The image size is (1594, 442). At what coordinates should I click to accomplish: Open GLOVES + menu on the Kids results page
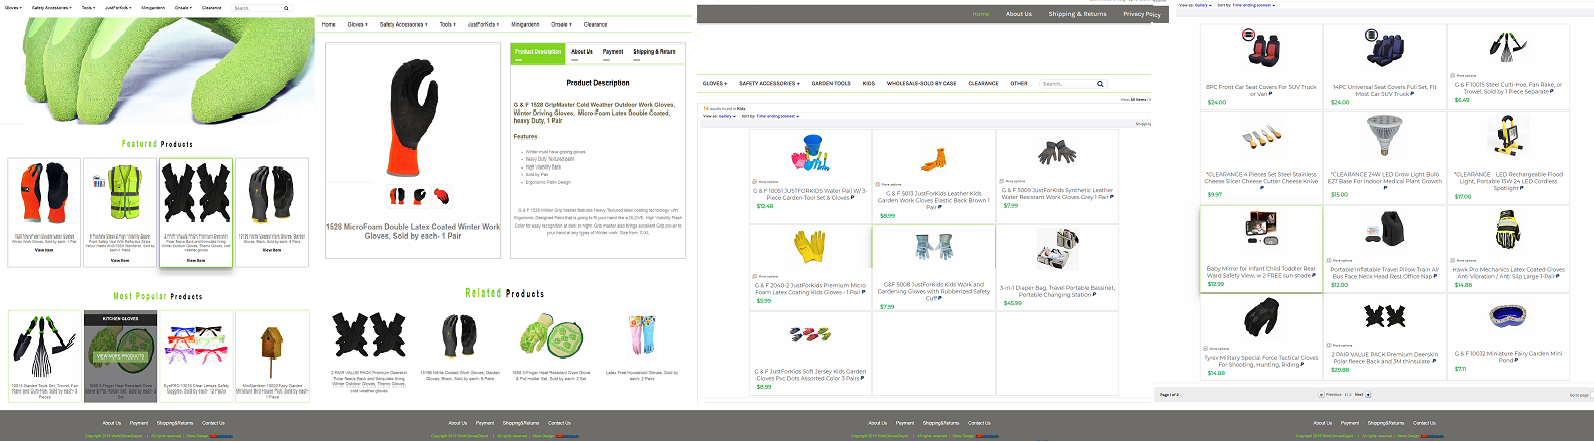pyautogui.click(x=715, y=84)
